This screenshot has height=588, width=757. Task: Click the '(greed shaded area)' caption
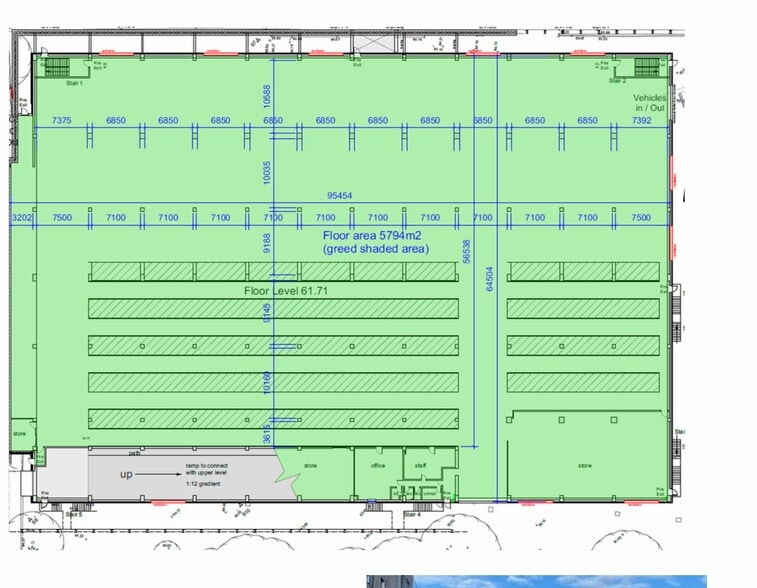[x=375, y=249]
